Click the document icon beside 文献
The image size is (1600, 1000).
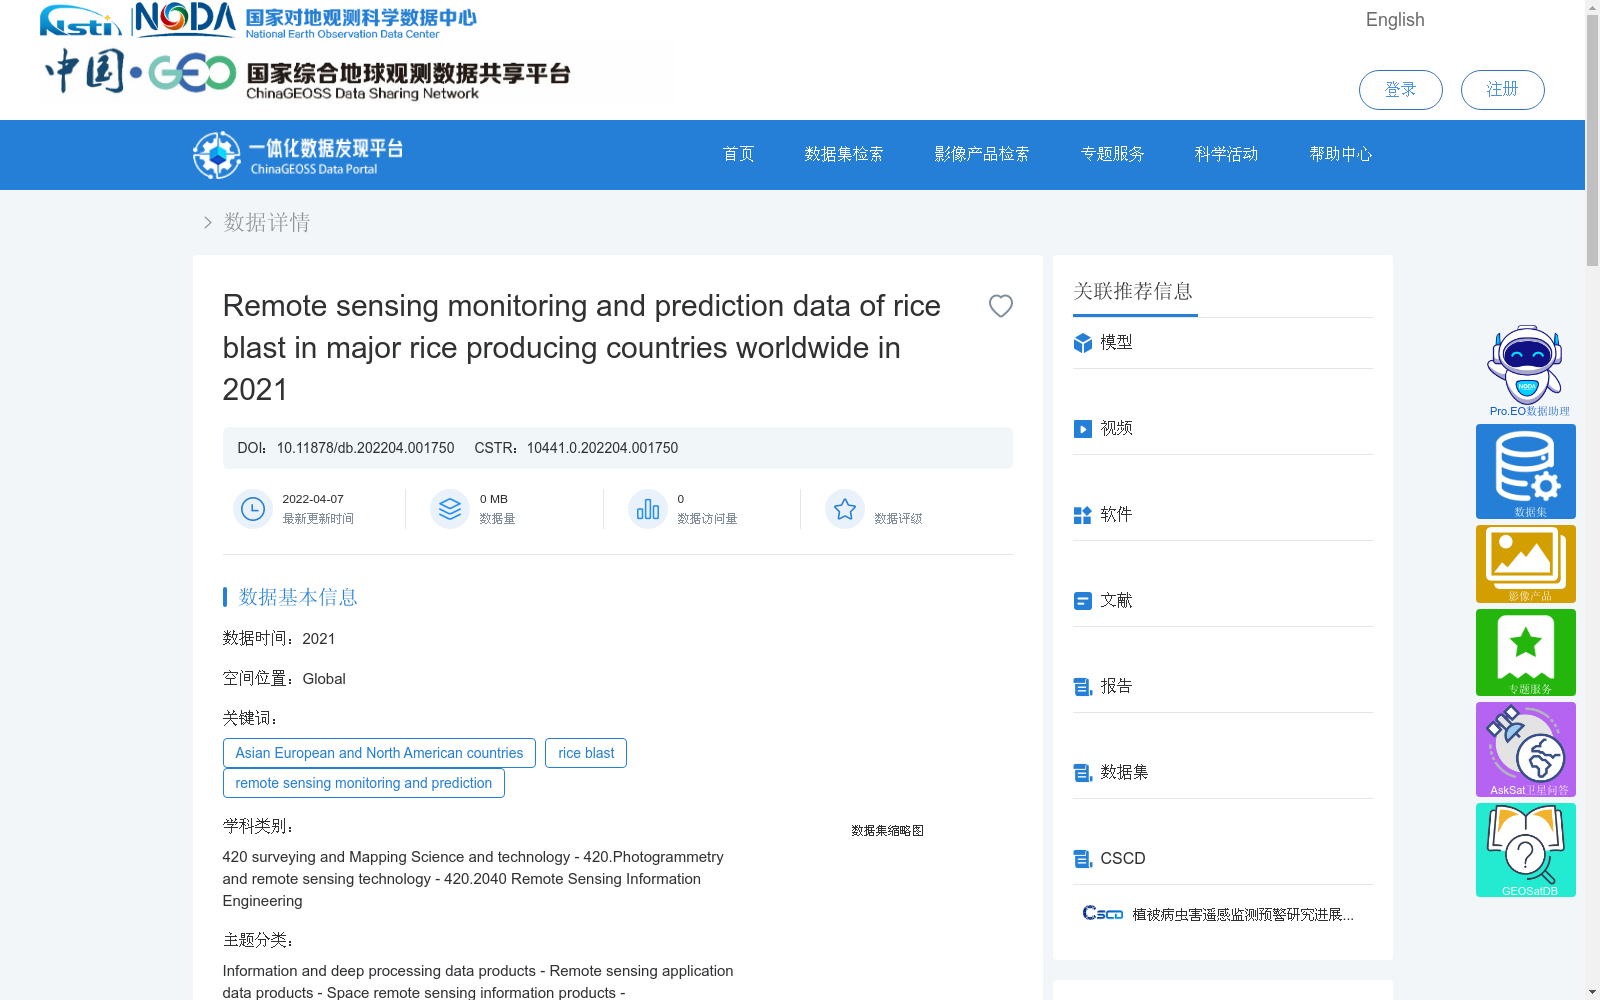pos(1082,601)
